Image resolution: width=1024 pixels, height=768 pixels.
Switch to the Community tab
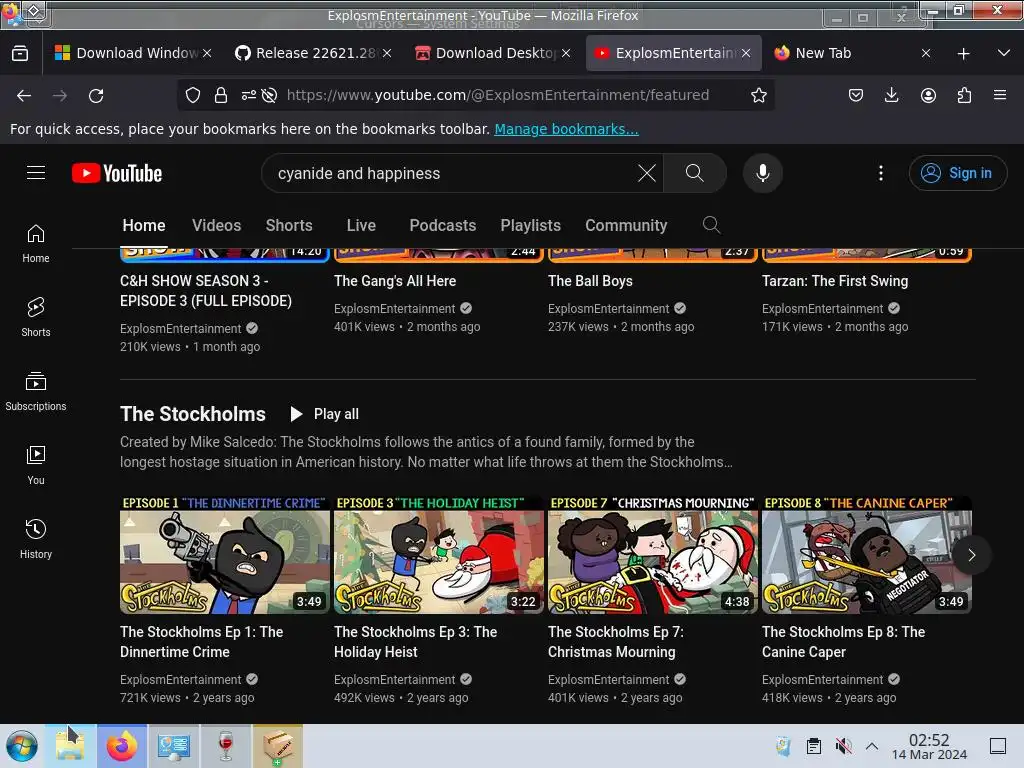pos(626,225)
